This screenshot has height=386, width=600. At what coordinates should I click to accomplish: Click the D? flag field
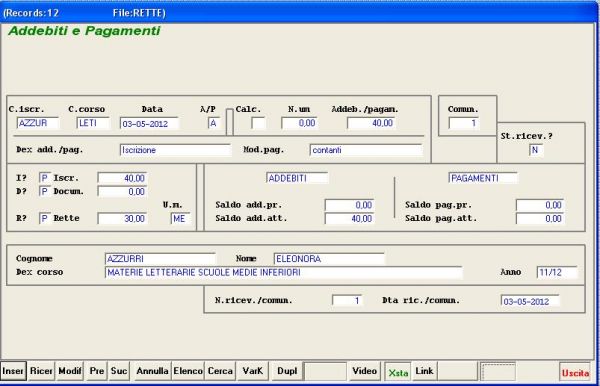point(45,191)
